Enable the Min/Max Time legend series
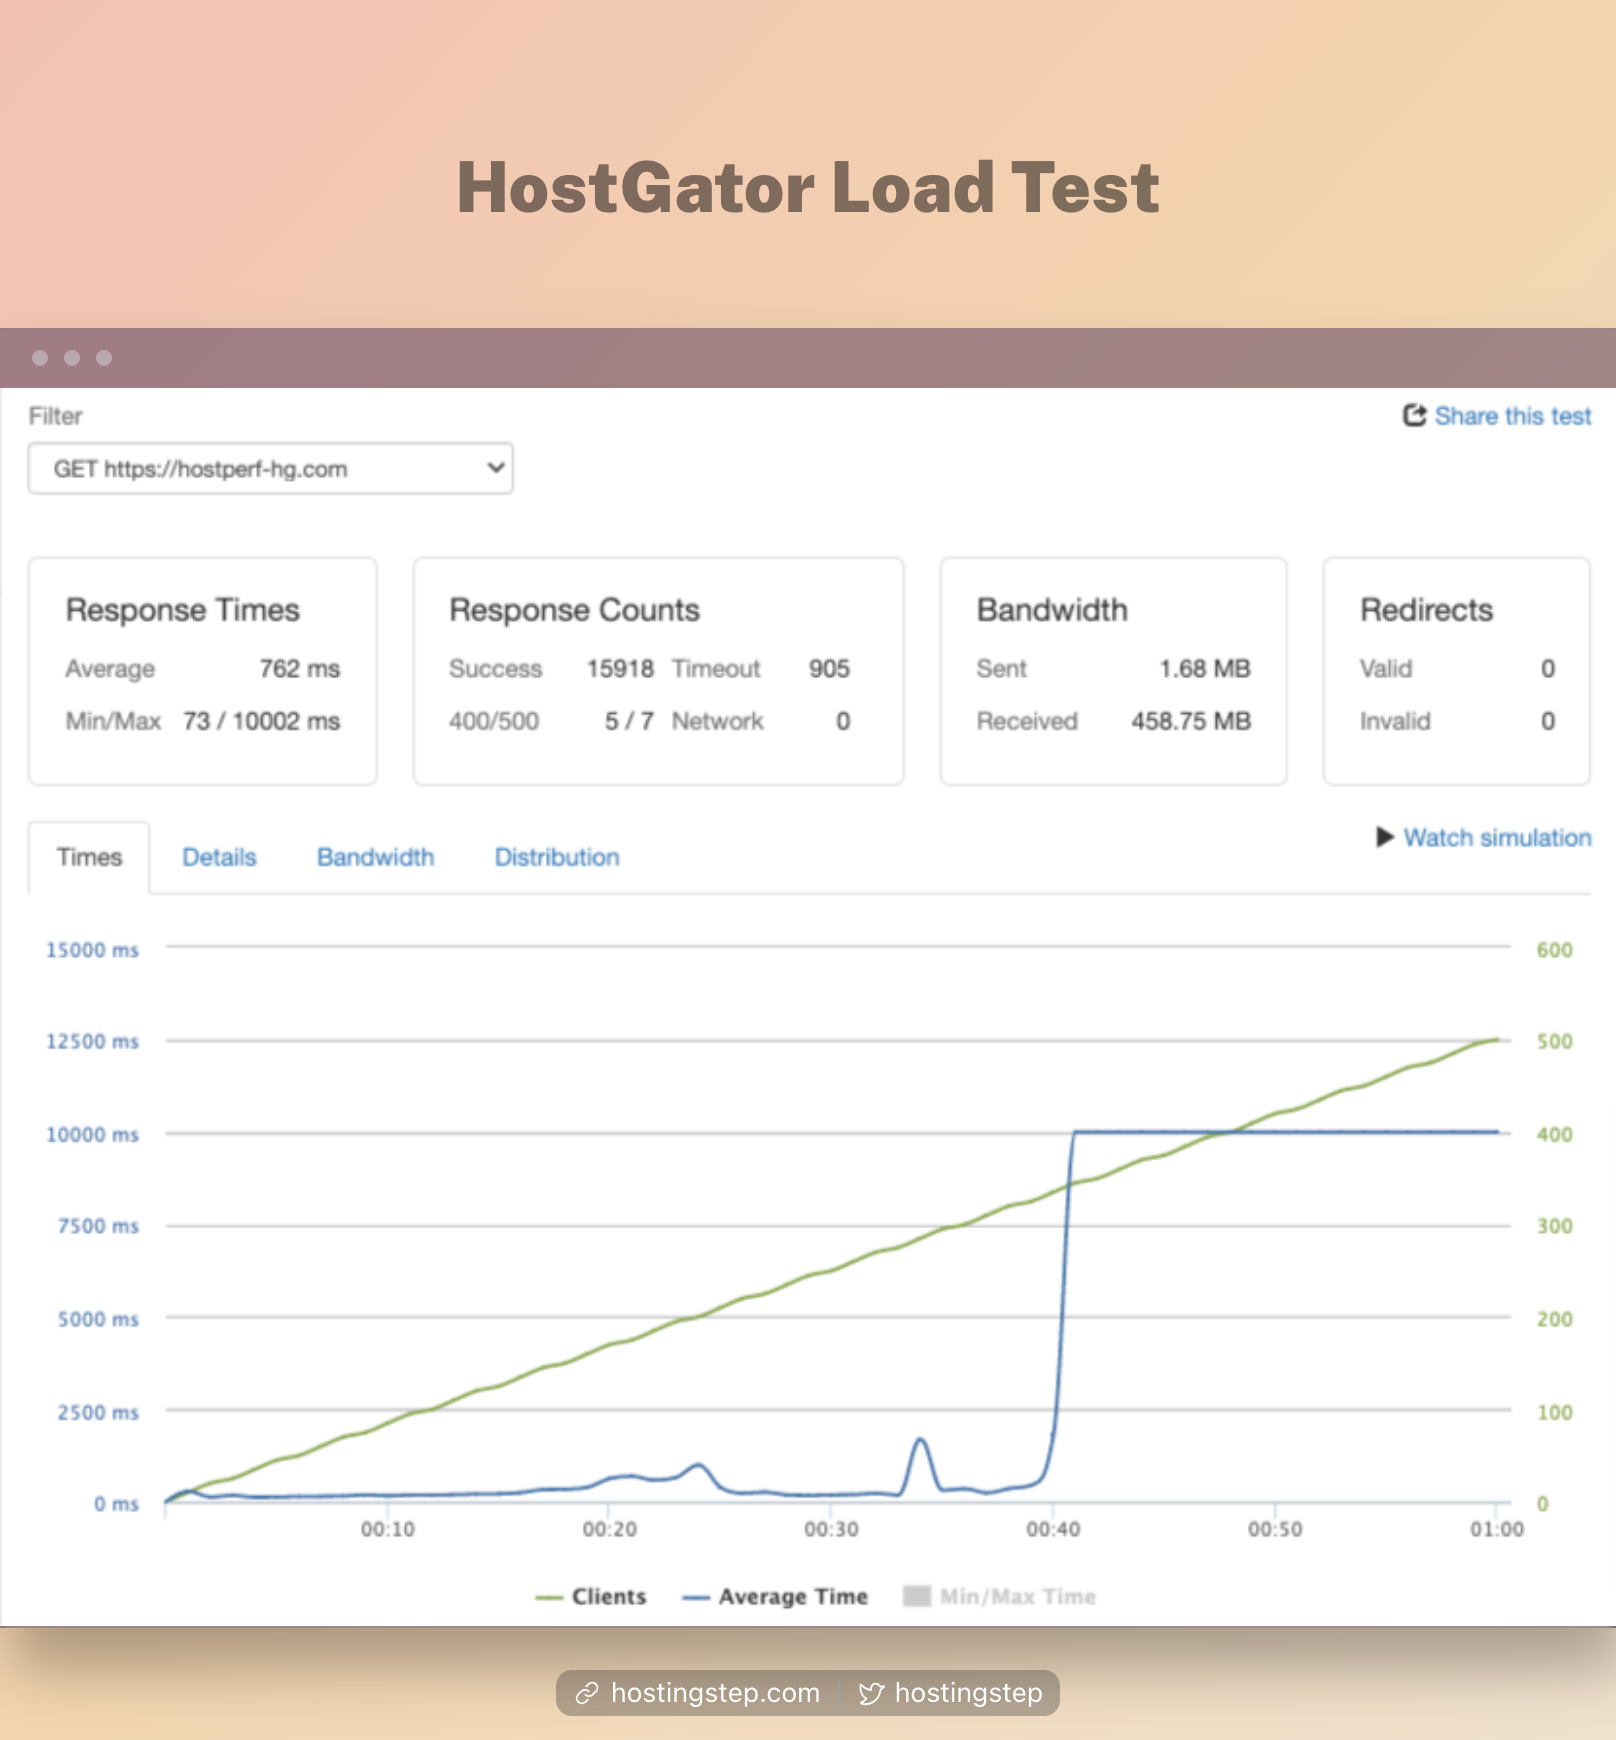This screenshot has height=1740, width=1616. tap(999, 1596)
